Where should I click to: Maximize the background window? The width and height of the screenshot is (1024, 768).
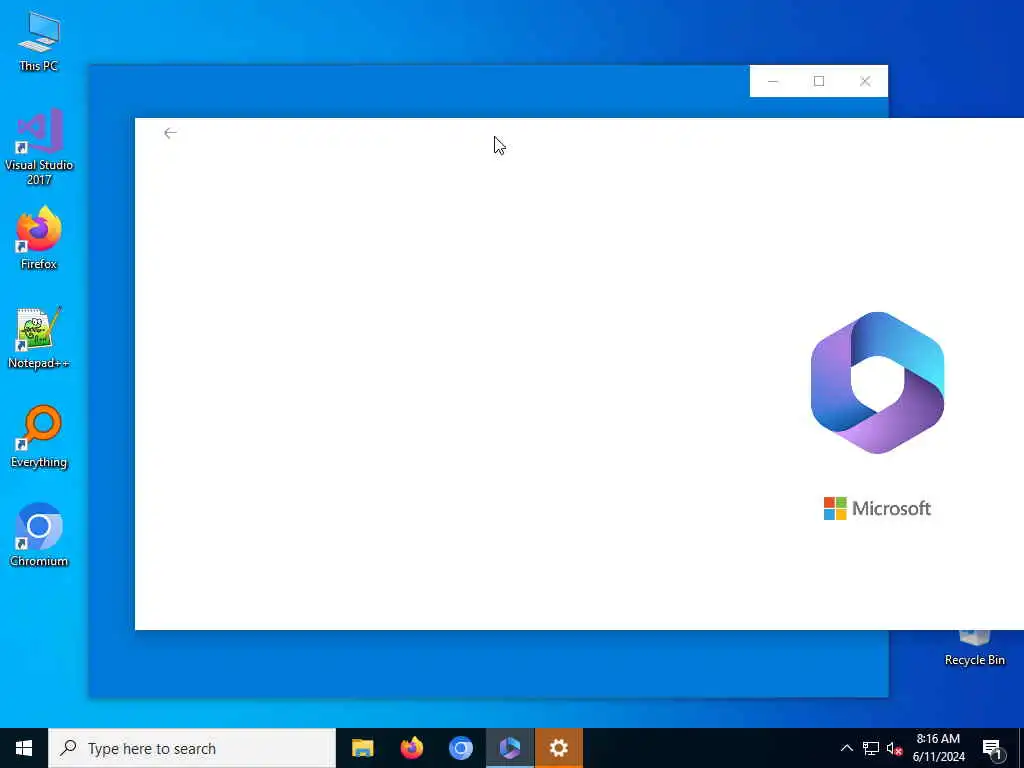tap(819, 81)
